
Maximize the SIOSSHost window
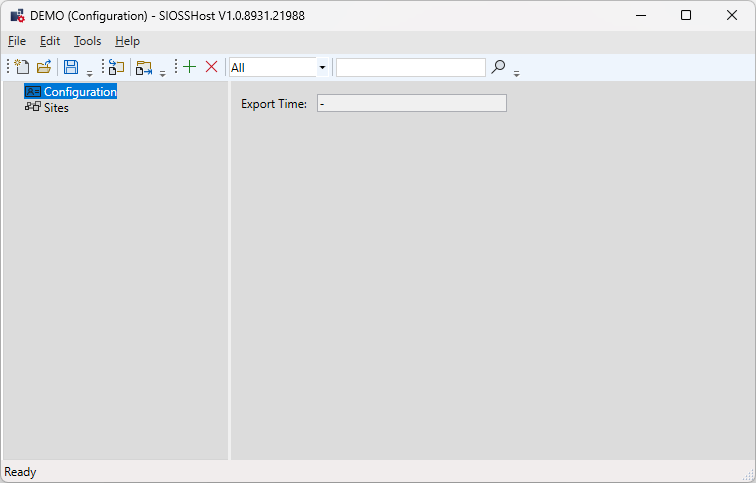[686, 15]
